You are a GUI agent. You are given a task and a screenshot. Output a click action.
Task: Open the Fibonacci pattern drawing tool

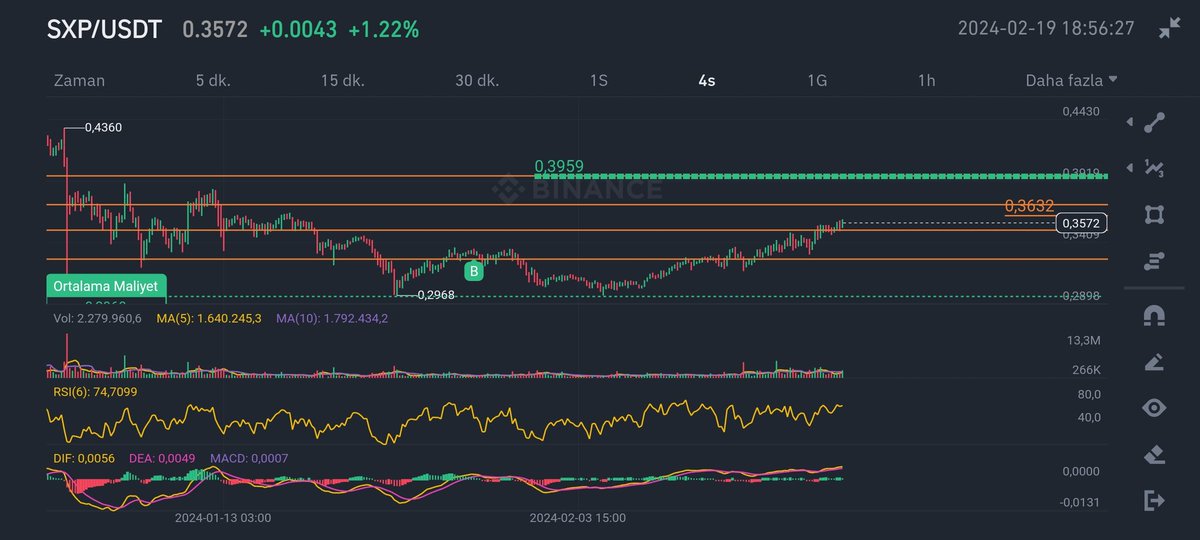(1155, 168)
